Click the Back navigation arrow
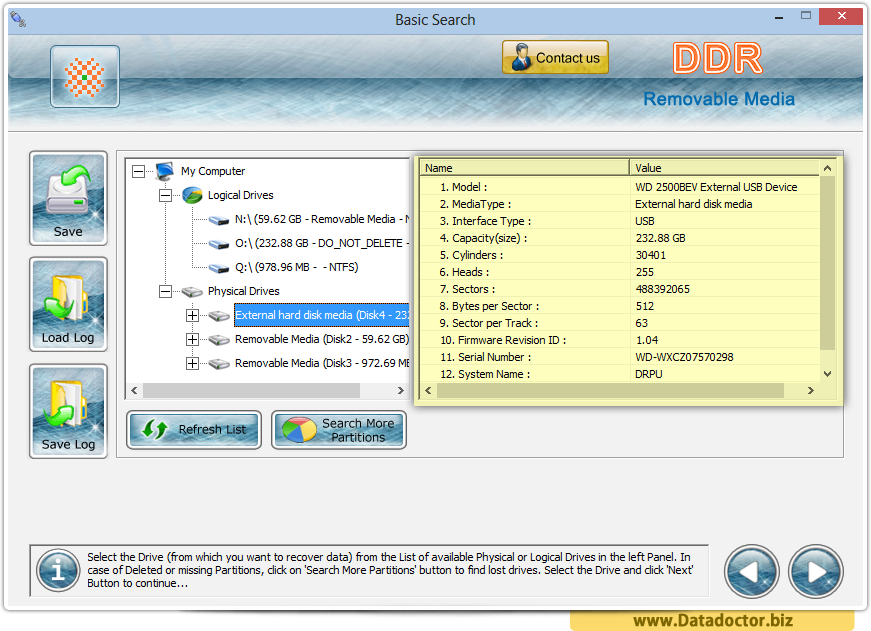Screen dimensions: 871x631 (x=751, y=571)
